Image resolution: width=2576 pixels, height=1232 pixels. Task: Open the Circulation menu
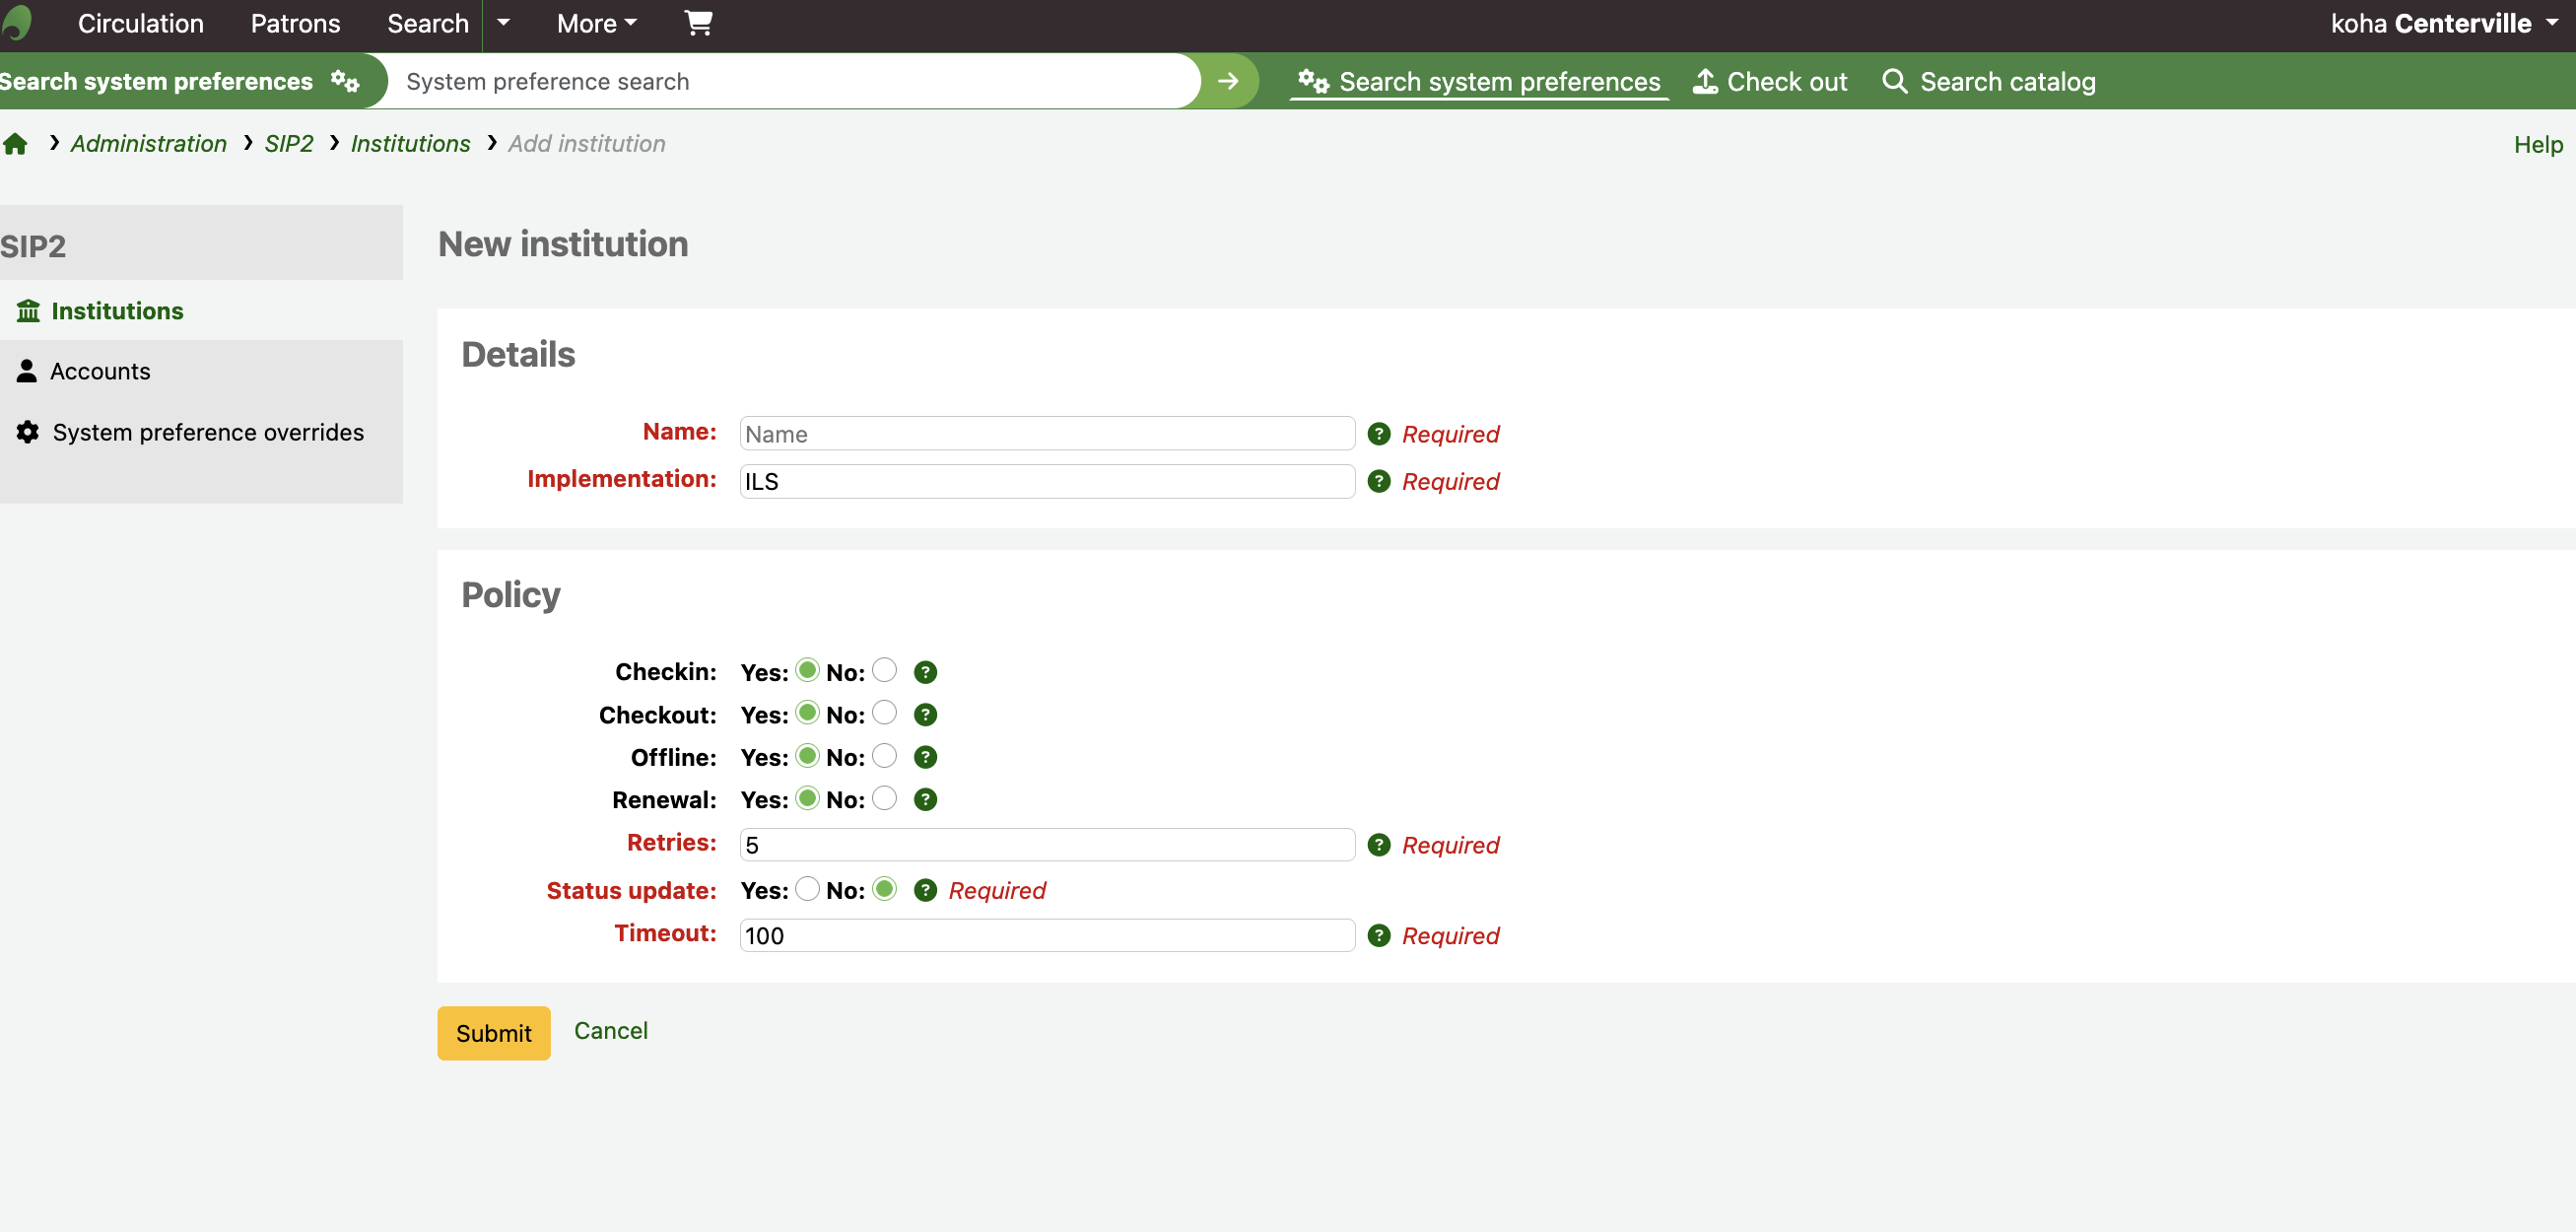coord(140,23)
